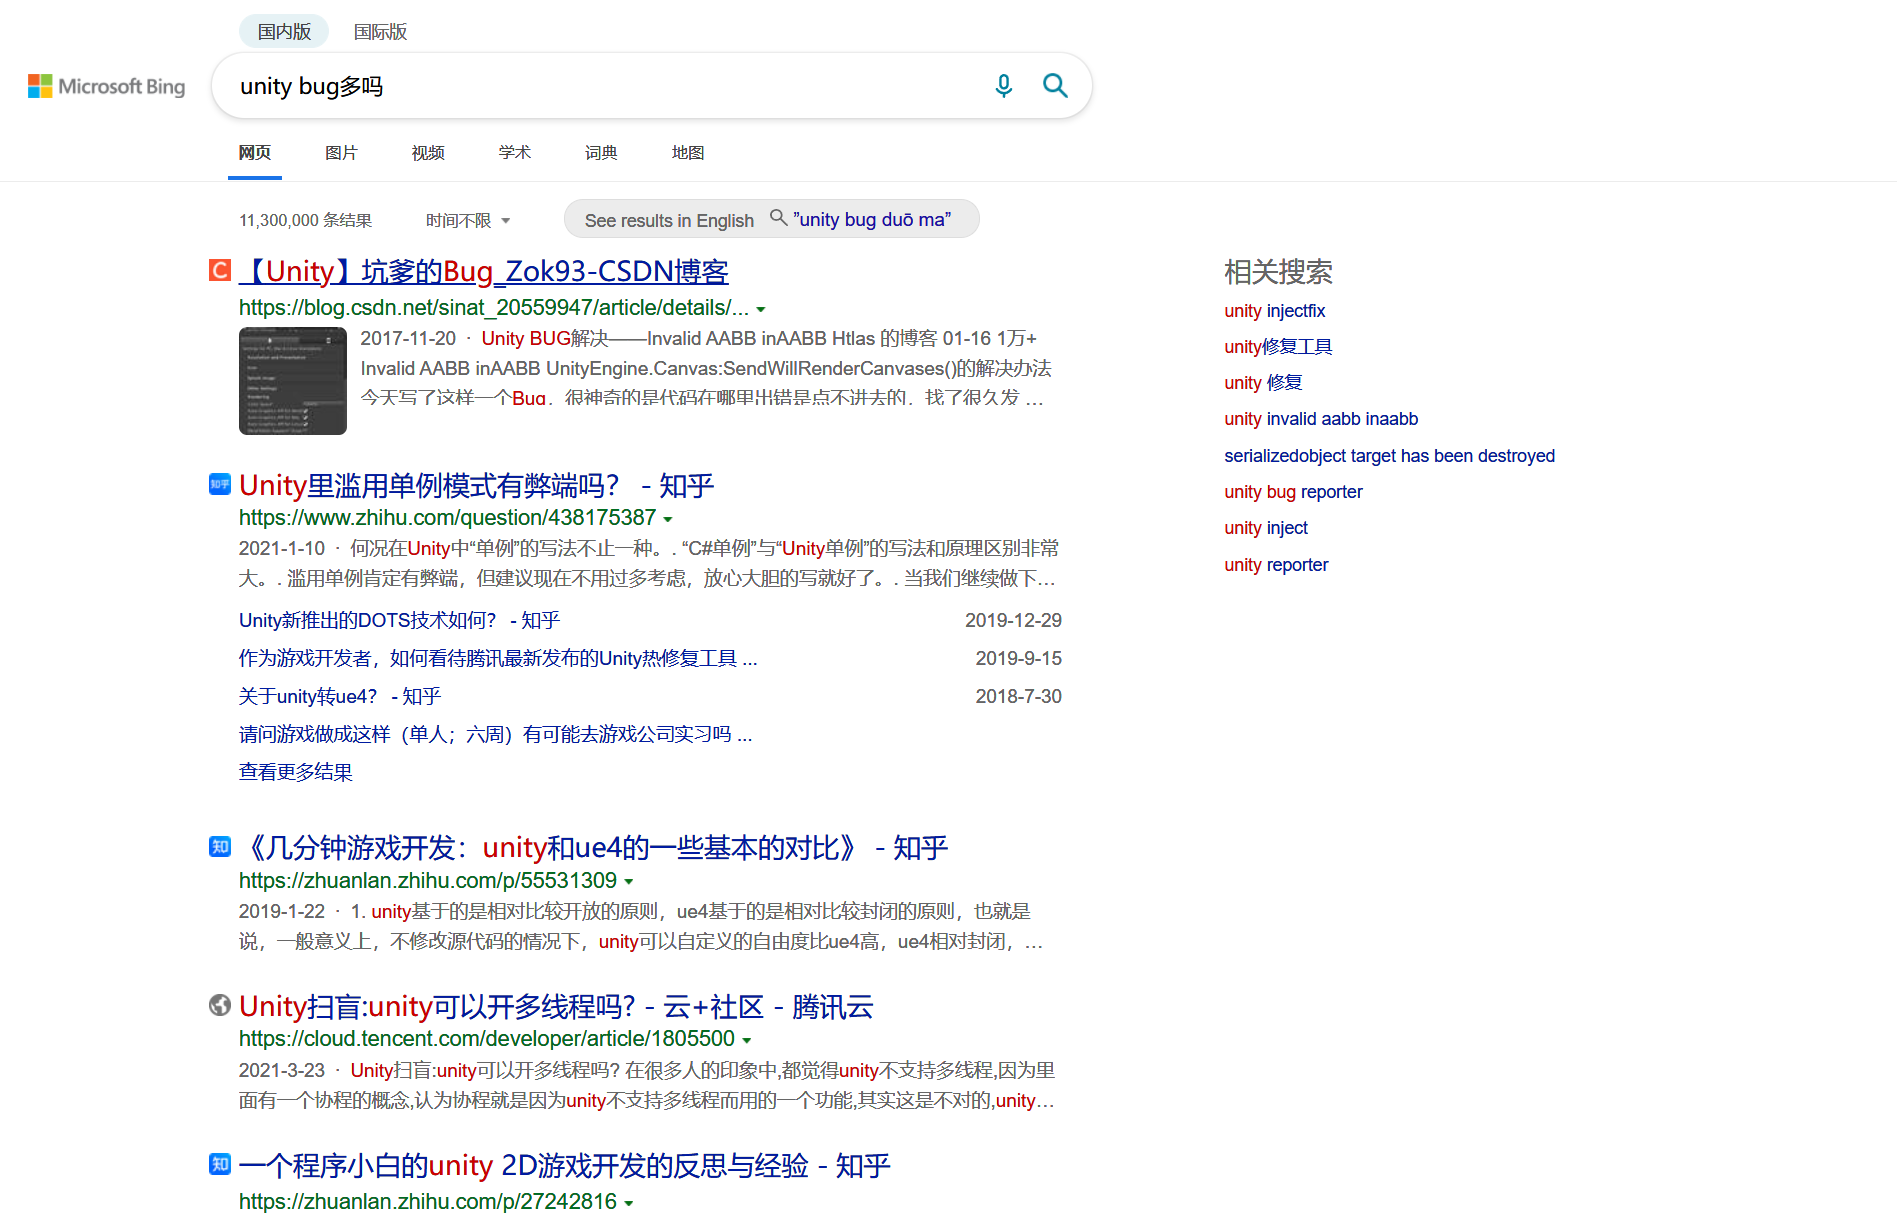Viewport: 1897px width, 1219px height.
Task: Click the Zhihu favicon beside singleton question result
Action: click(x=220, y=484)
